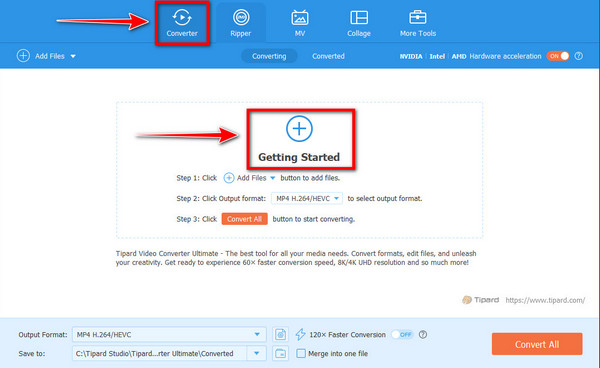
Task: Open the tipard.com website link
Action: tap(545, 300)
